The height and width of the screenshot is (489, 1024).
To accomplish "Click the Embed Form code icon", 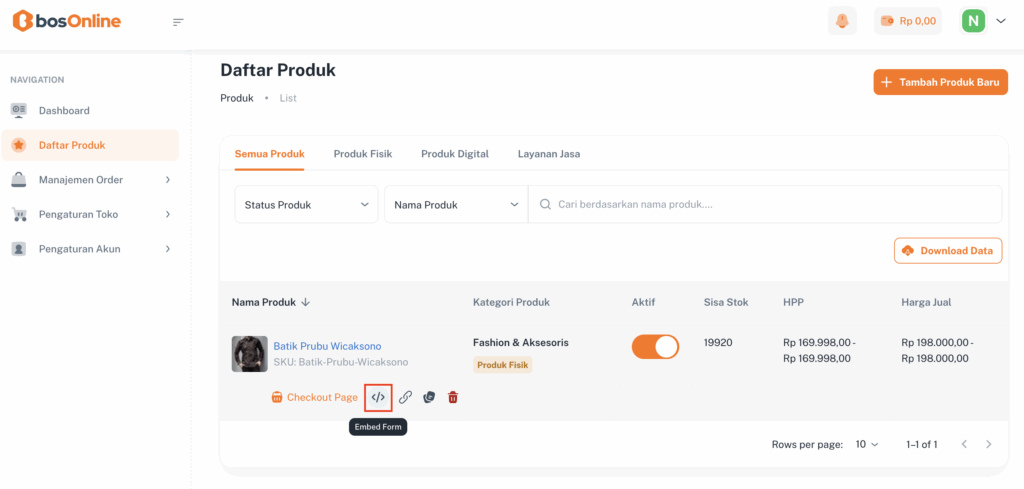I will [x=378, y=397].
